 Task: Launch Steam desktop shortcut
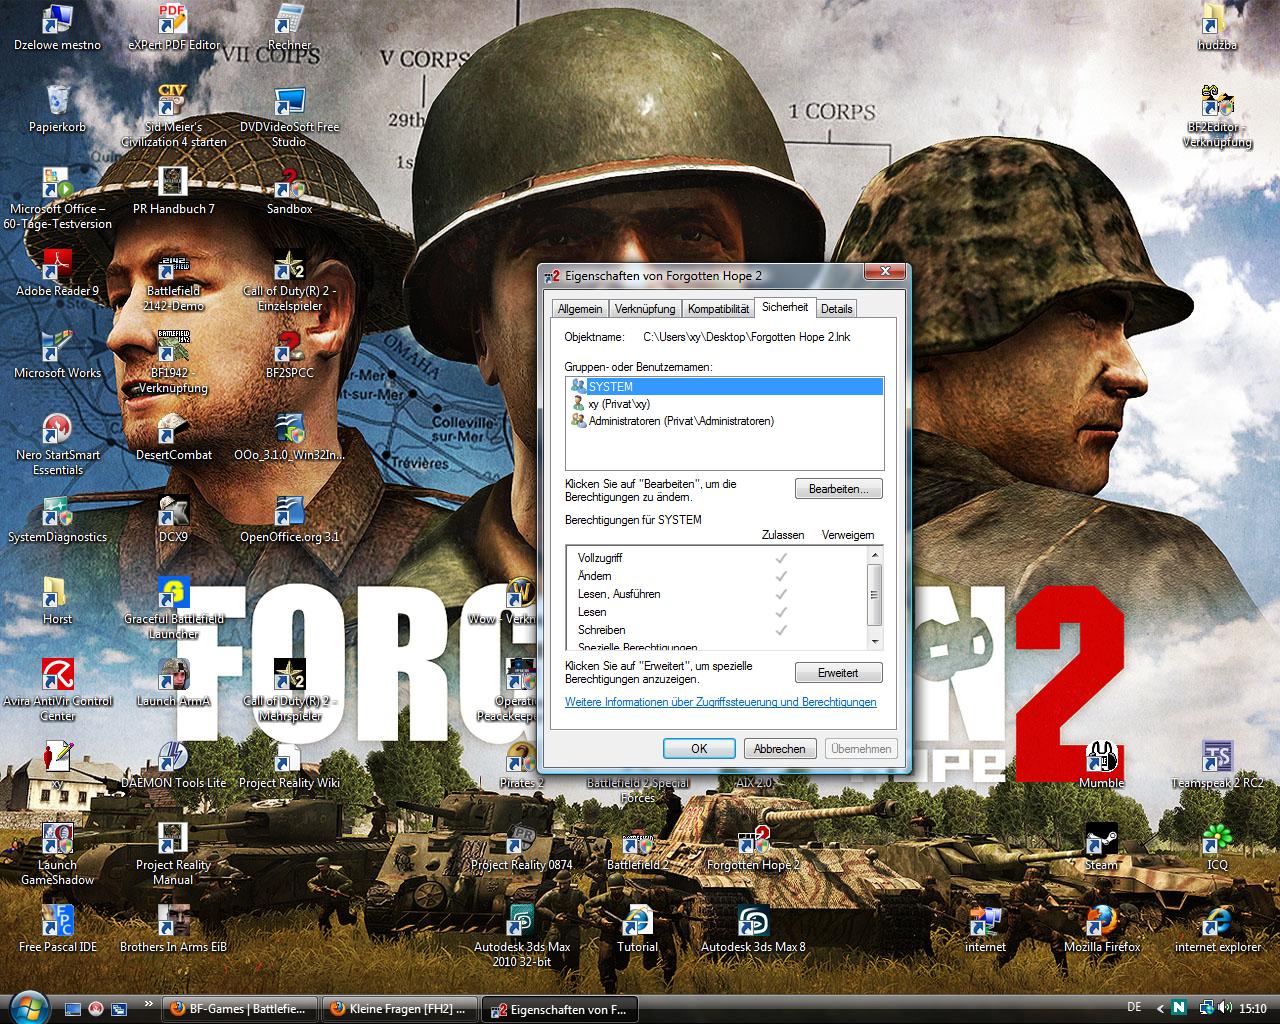pyautogui.click(x=1101, y=847)
